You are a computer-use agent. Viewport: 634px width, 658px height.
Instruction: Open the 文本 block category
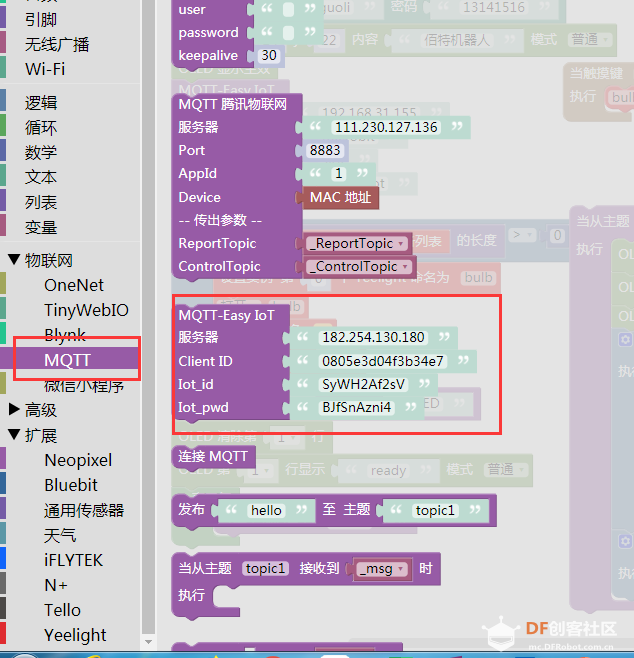click(x=41, y=177)
